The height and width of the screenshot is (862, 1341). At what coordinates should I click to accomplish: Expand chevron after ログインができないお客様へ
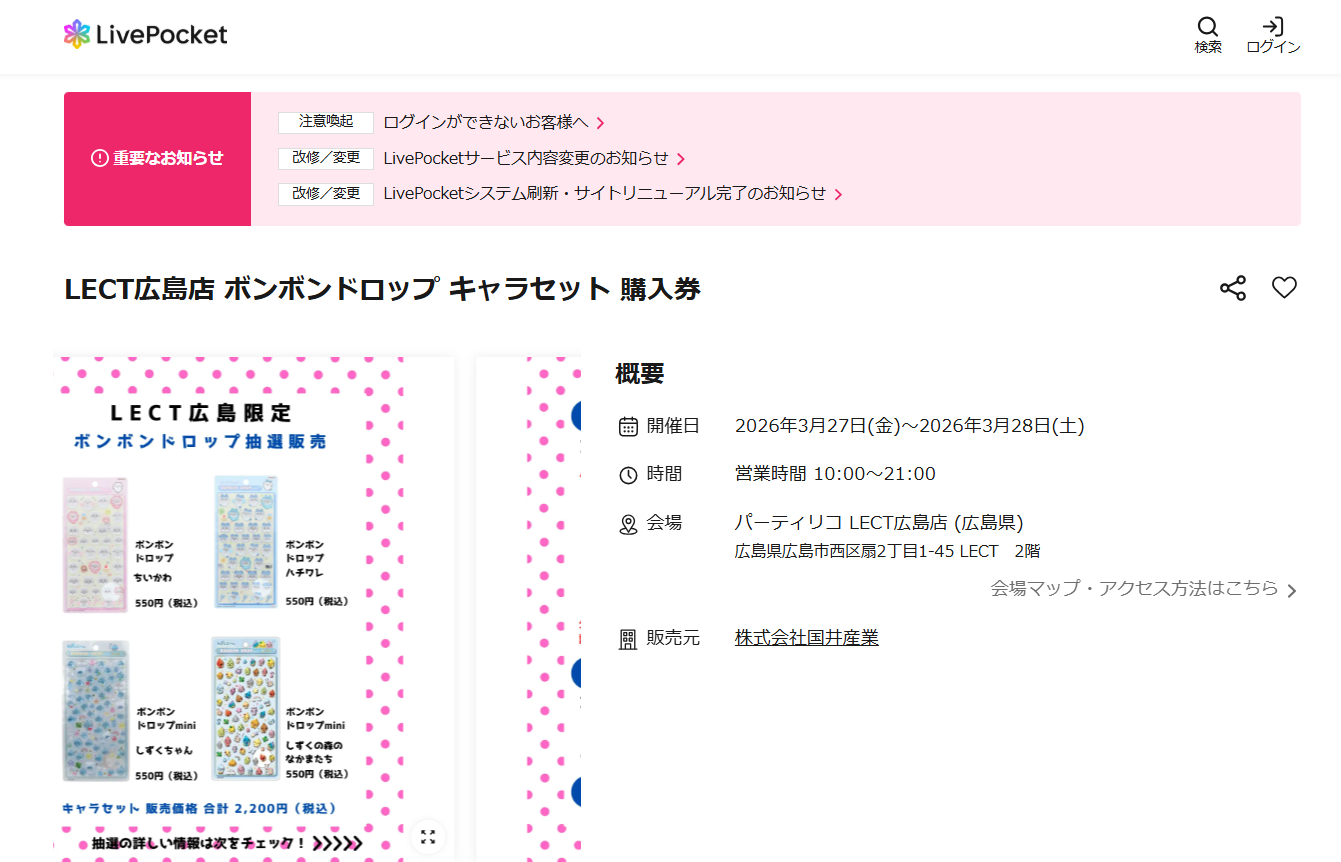[599, 122]
